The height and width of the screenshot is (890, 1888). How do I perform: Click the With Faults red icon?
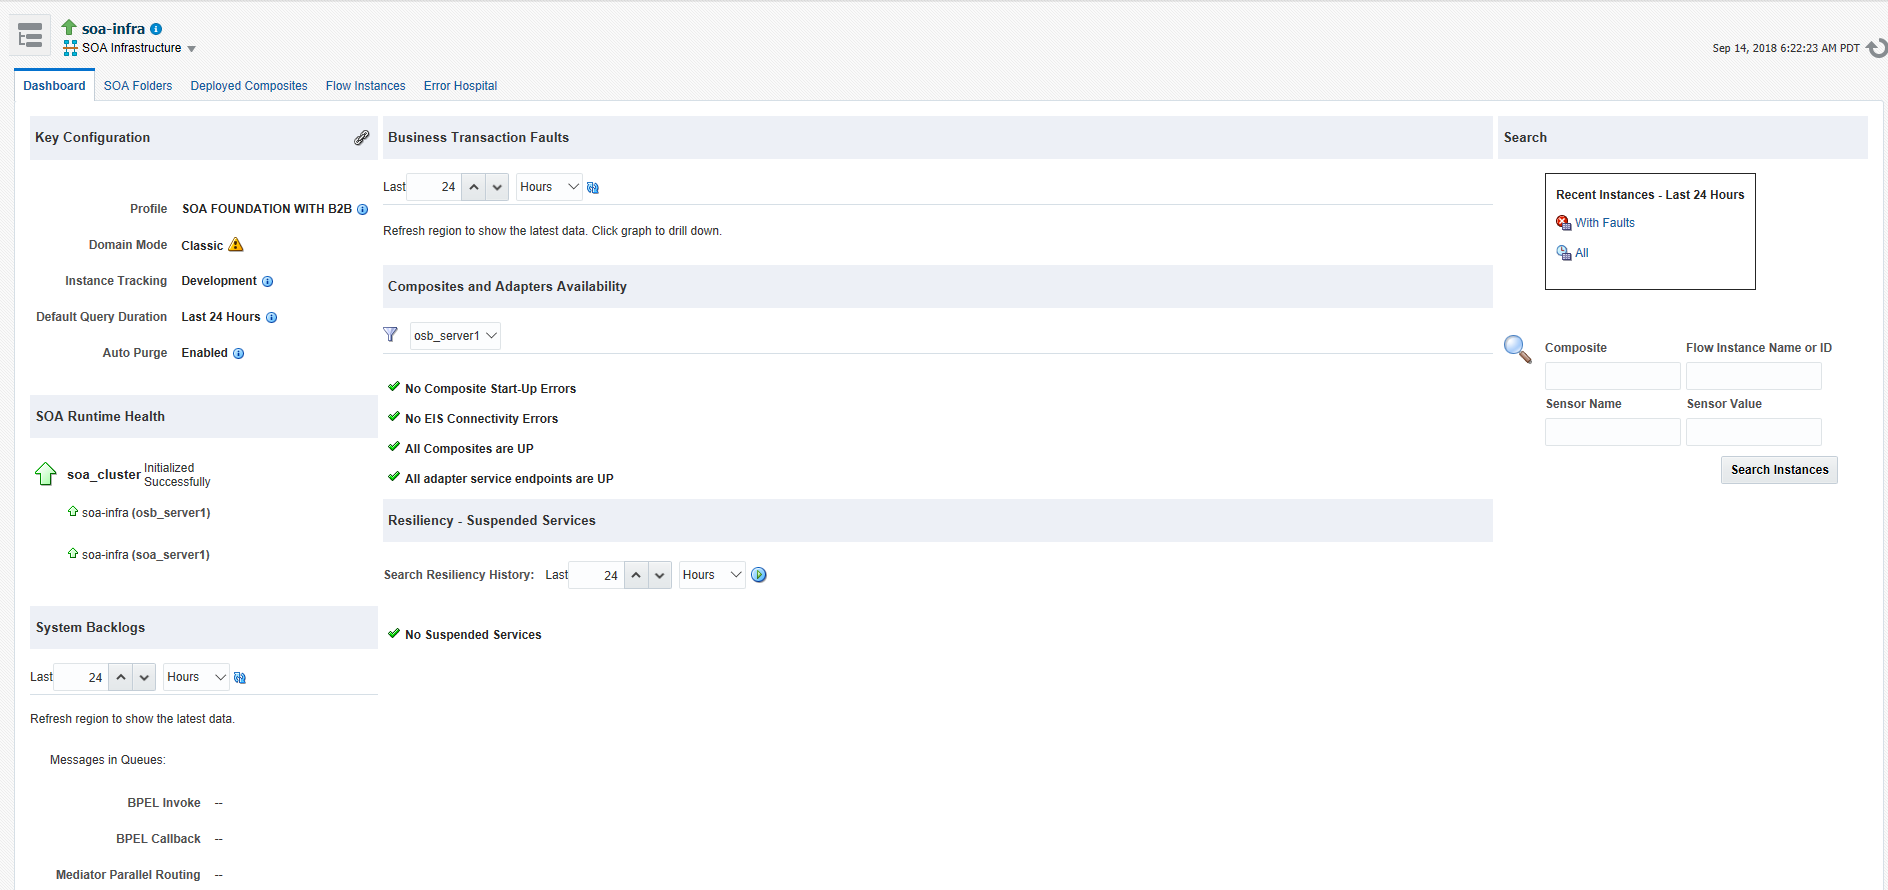coord(1564,223)
